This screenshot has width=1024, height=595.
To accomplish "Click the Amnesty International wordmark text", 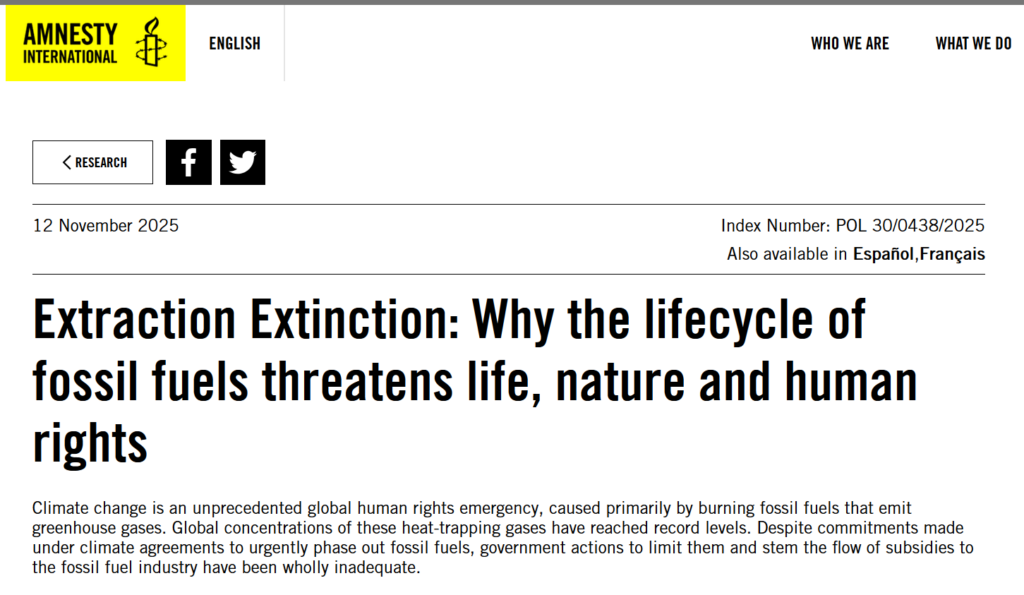I will pos(70,44).
